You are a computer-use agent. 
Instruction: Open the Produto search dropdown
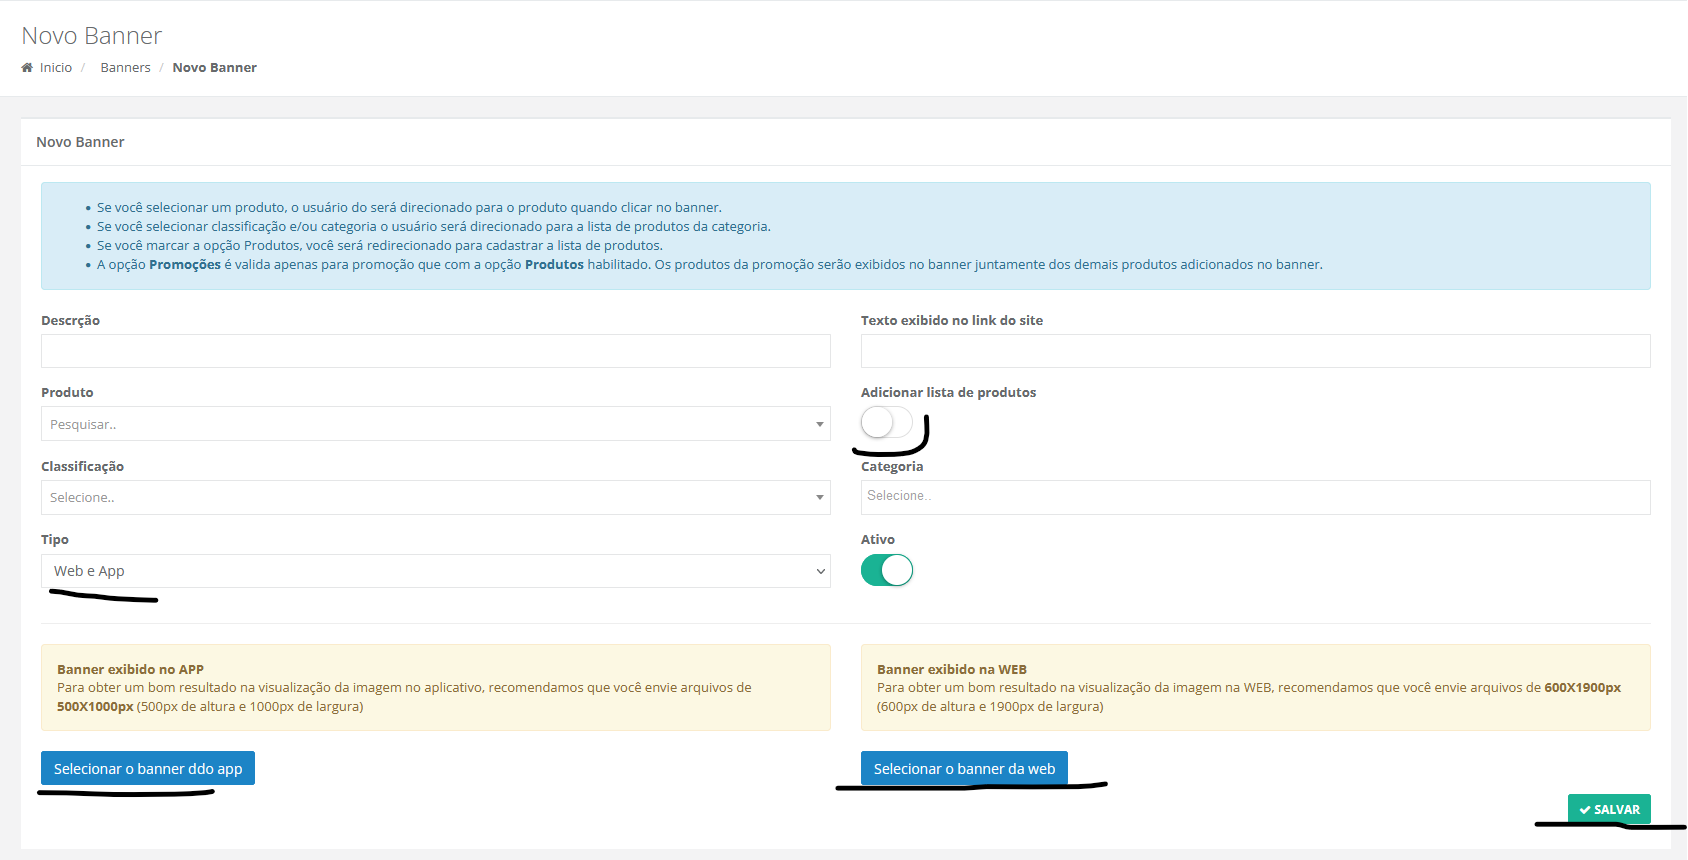[435, 424]
